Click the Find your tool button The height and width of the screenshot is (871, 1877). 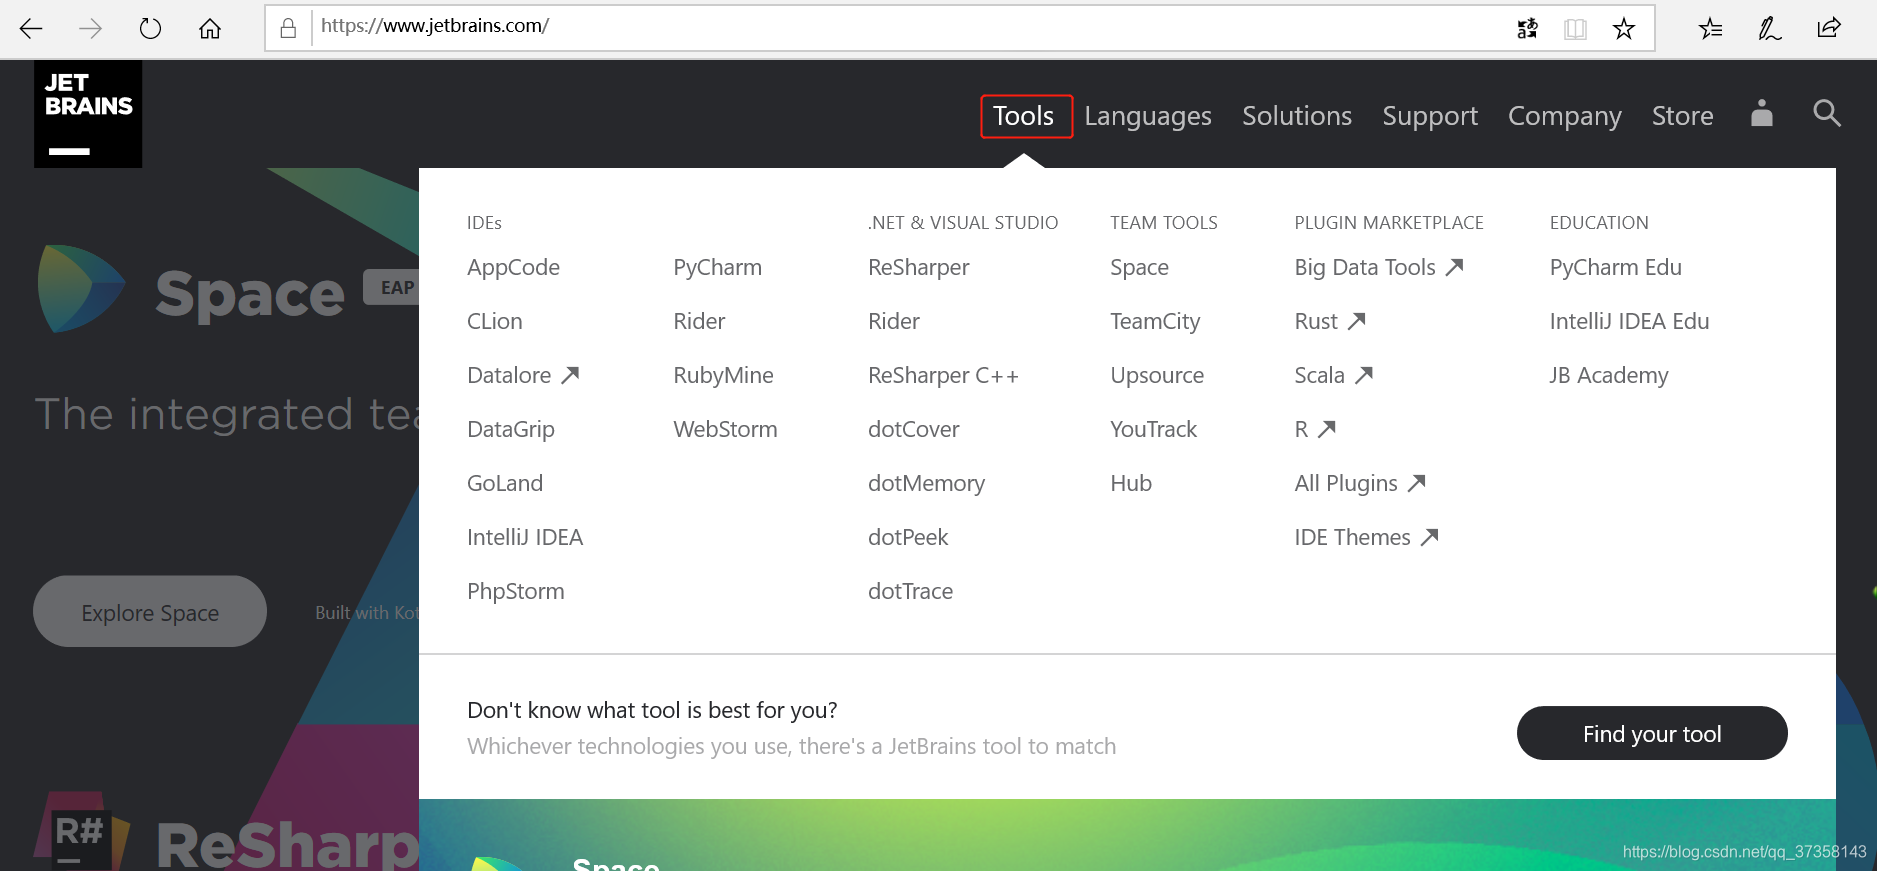pyautogui.click(x=1652, y=733)
